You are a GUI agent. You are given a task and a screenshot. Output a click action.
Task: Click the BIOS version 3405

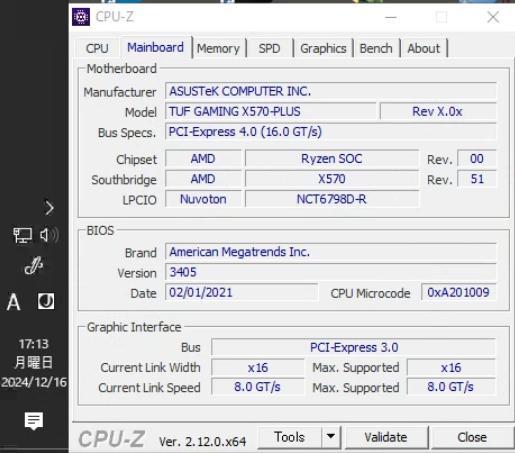[331, 272]
